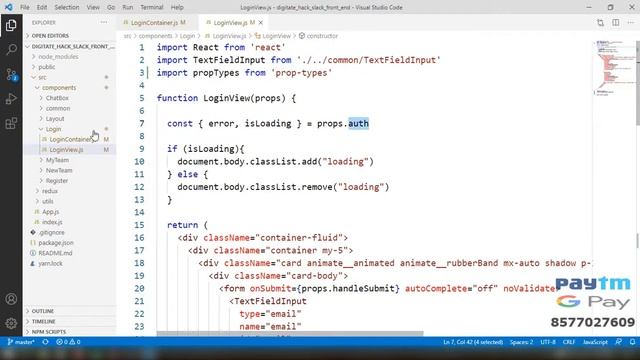
Task: Open the Run menu
Action: 128,7
